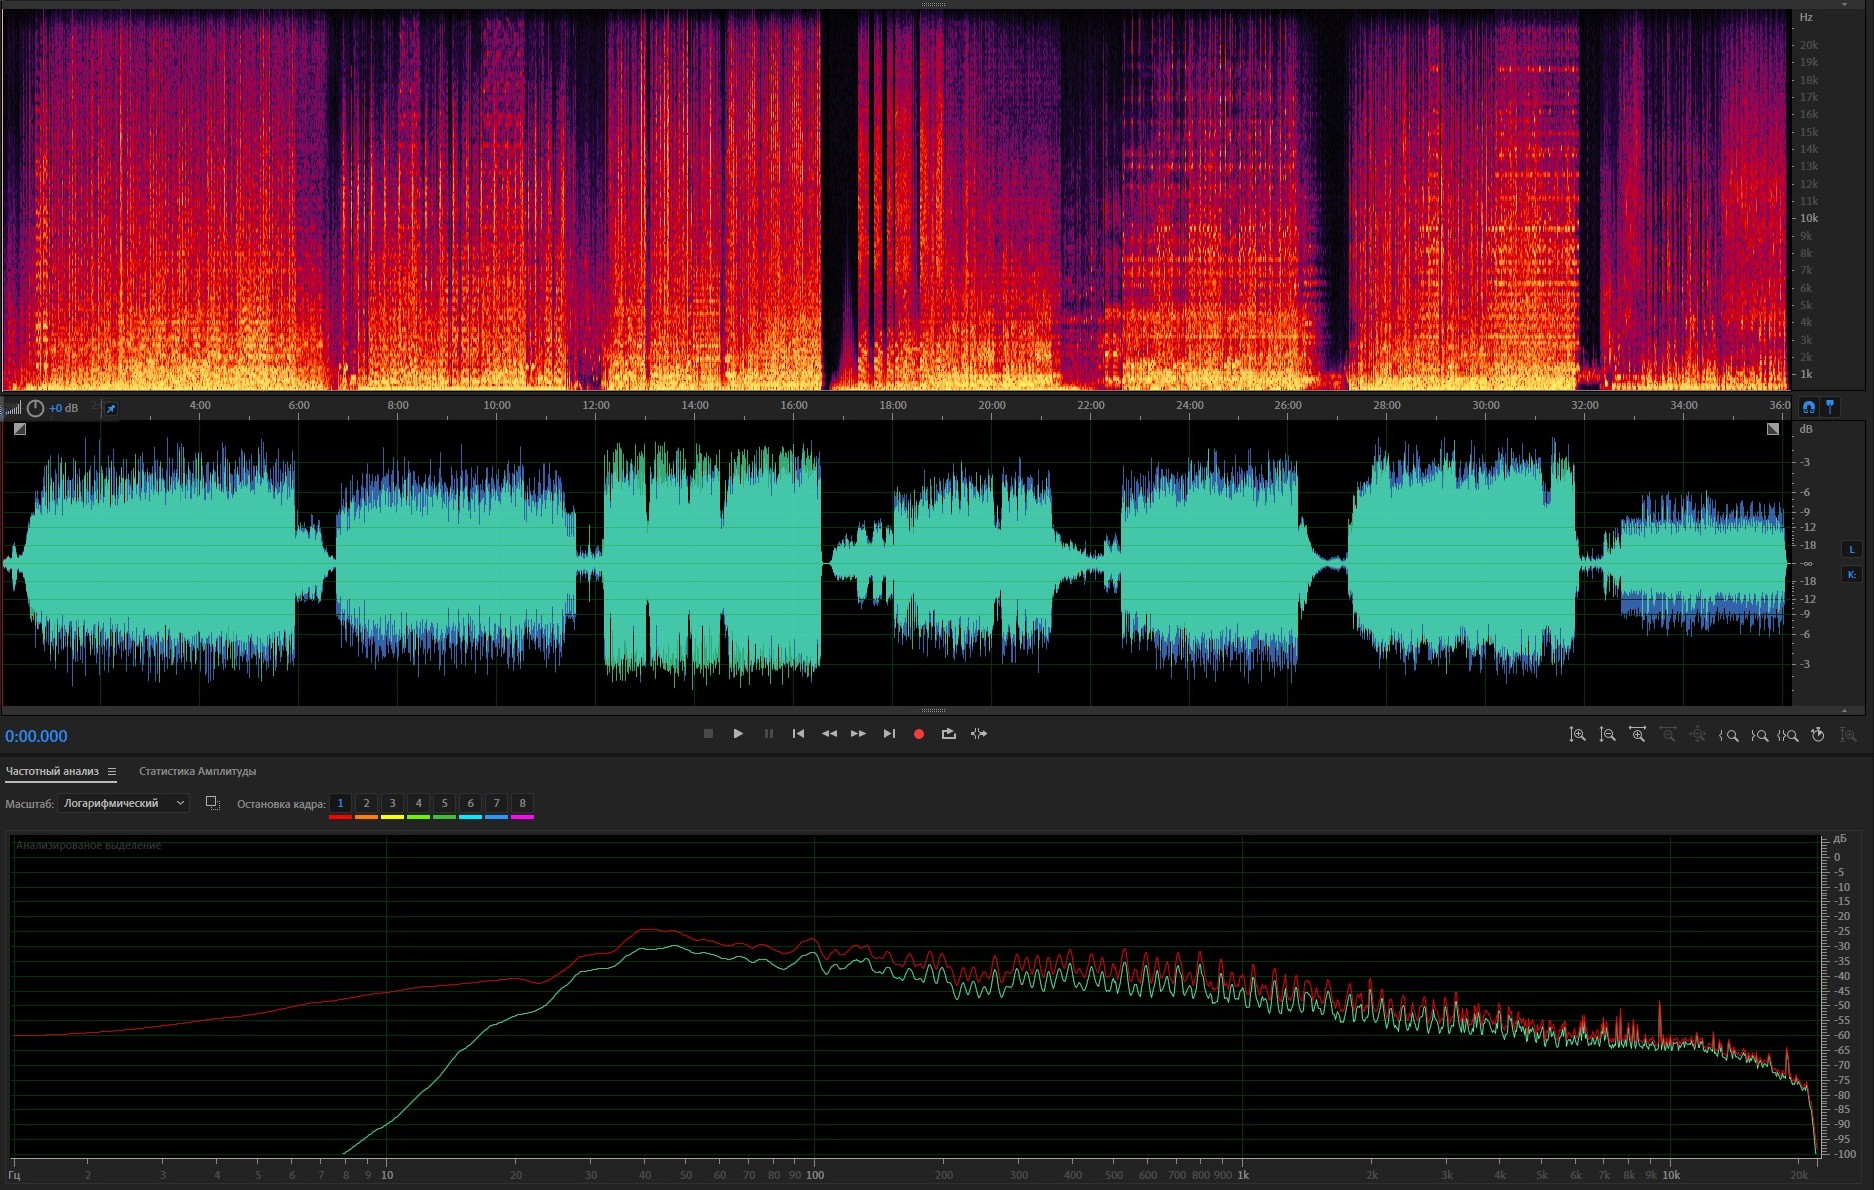Click the fade-in handle at waveform start
Viewport: 1874px width, 1190px height.
tap(20, 429)
